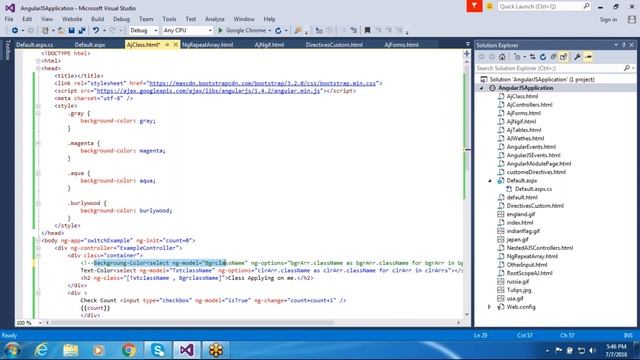Image resolution: width=640 pixels, height=360 pixels.
Task: Click Collapse All icon in Solution Explorer
Action: tap(553, 57)
